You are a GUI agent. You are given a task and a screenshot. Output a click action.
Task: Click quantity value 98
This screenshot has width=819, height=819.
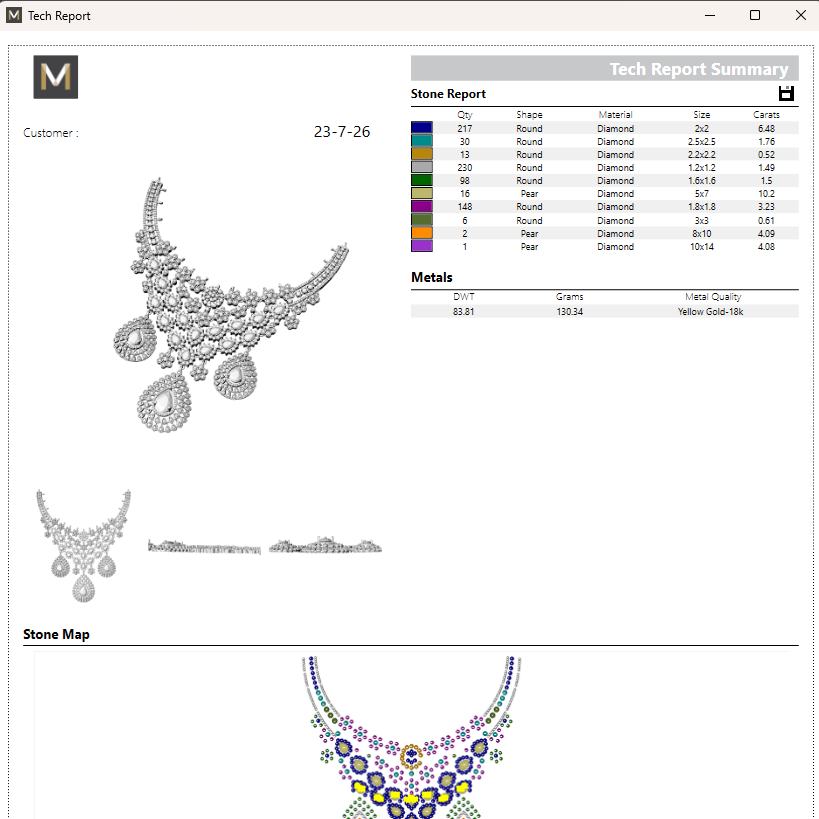click(x=464, y=181)
